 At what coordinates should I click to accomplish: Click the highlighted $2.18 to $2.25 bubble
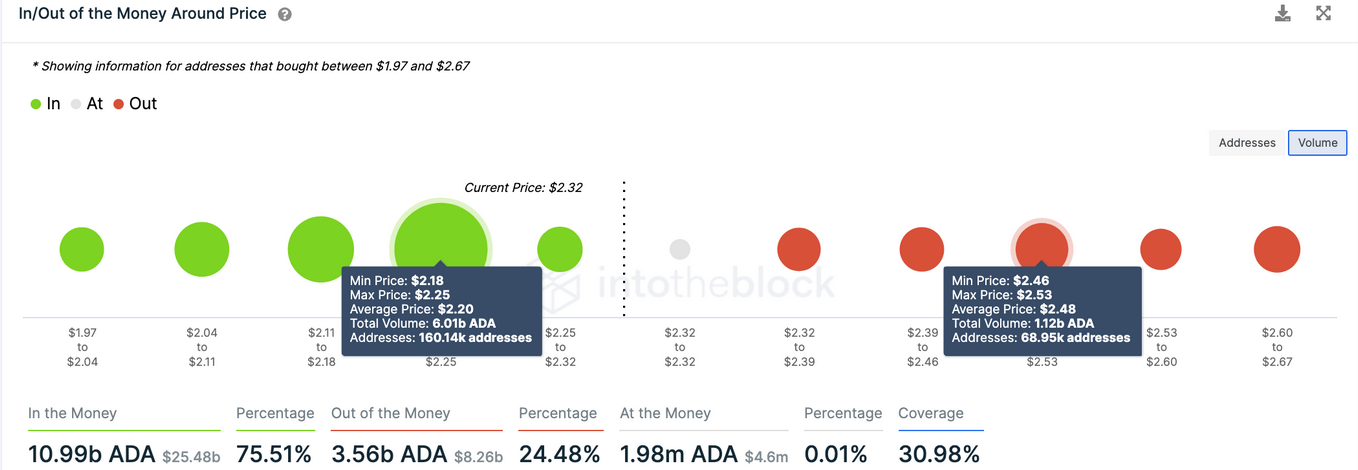point(440,240)
